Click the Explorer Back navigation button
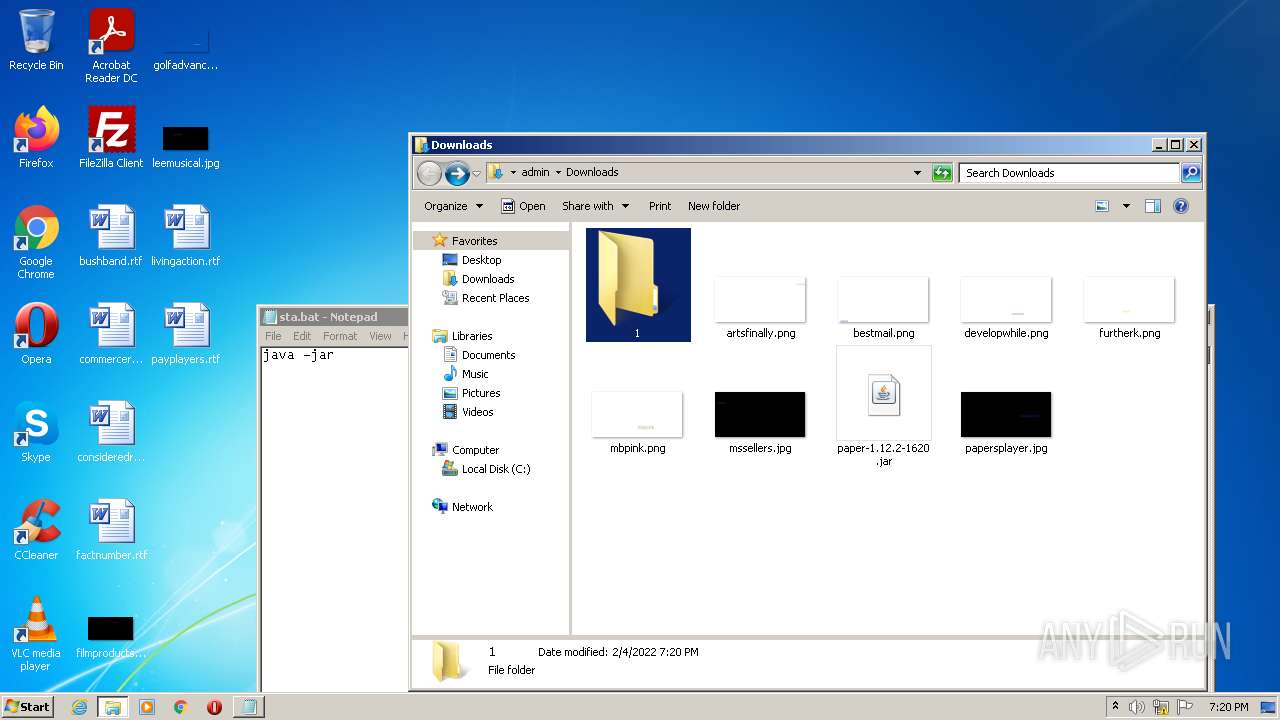The height and width of the screenshot is (720, 1280). 429,173
